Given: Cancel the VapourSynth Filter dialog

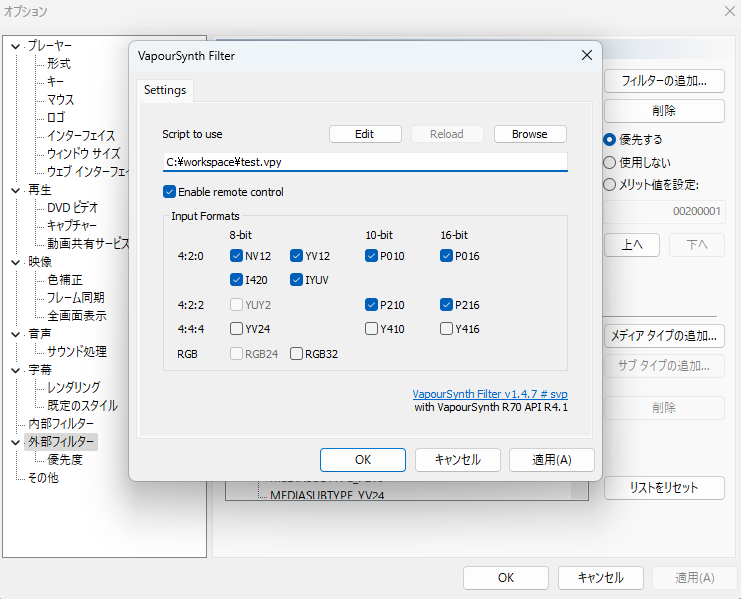Looking at the screenshot, I should click(457, 460).
